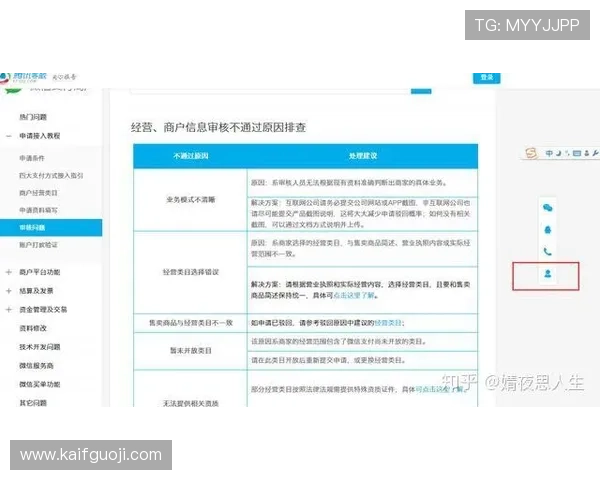The height and width of the screenshot is (480, 600).
Task: Follow the 经营类目 link in 售卖商品 row
Action: (388, 323)
